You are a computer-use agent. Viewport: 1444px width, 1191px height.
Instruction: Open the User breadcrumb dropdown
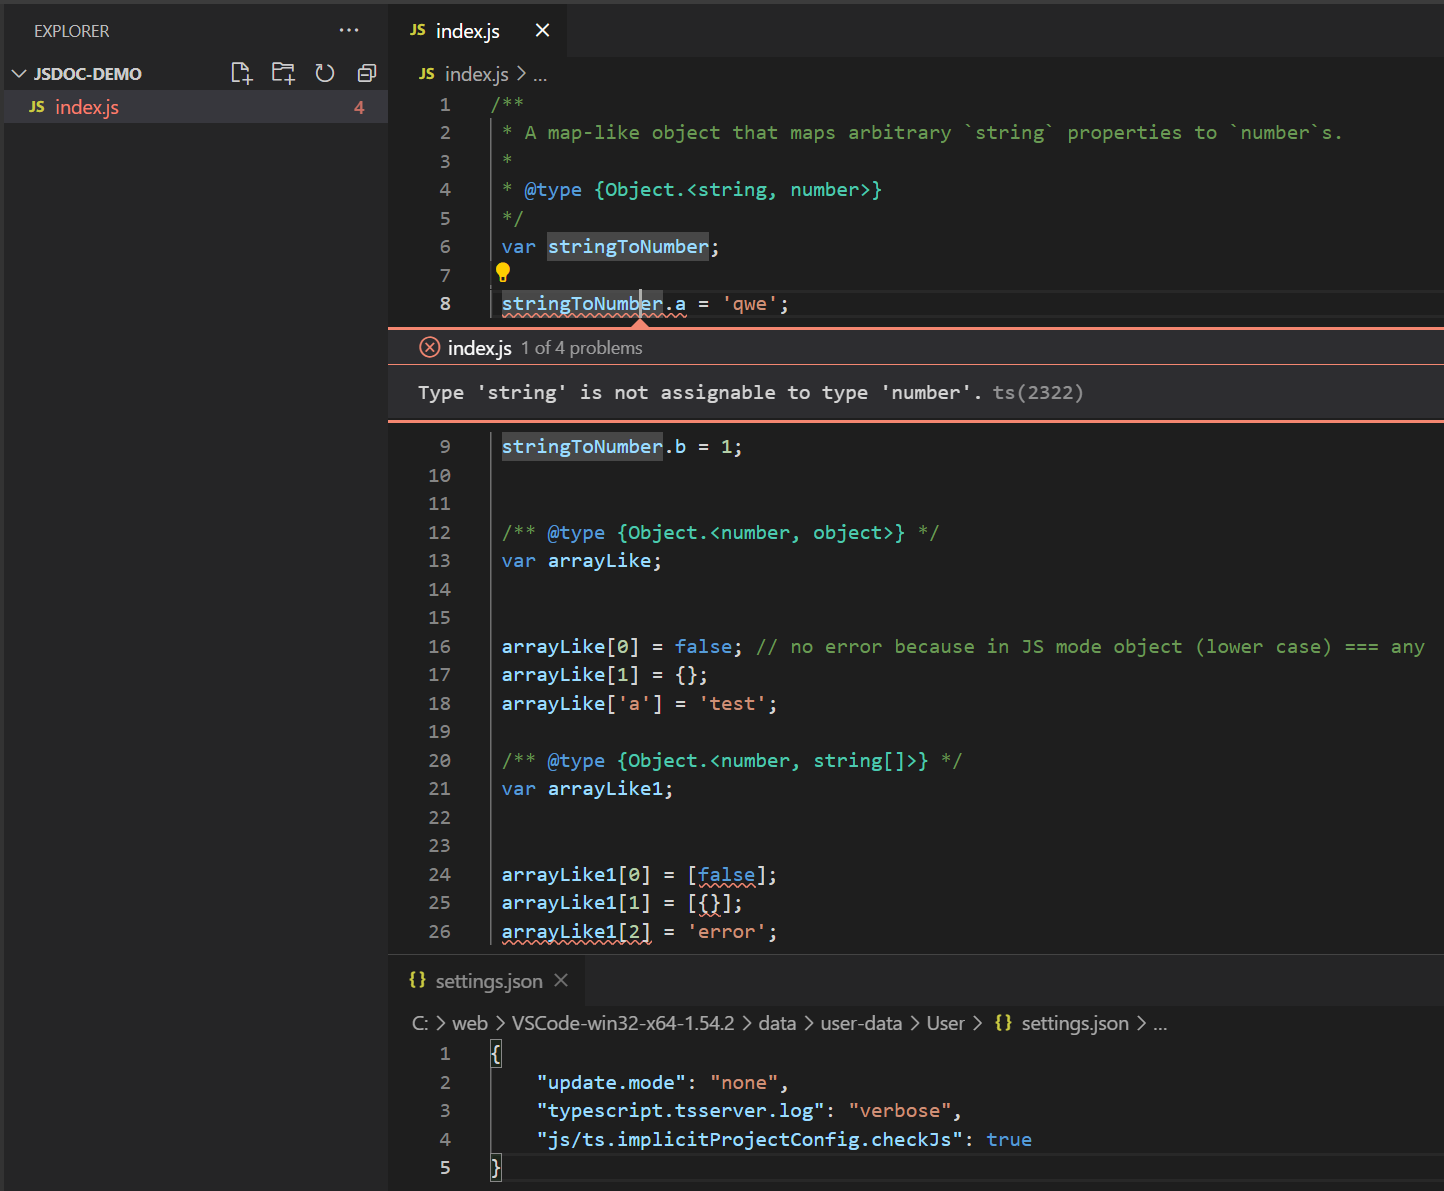point(945,1022)
